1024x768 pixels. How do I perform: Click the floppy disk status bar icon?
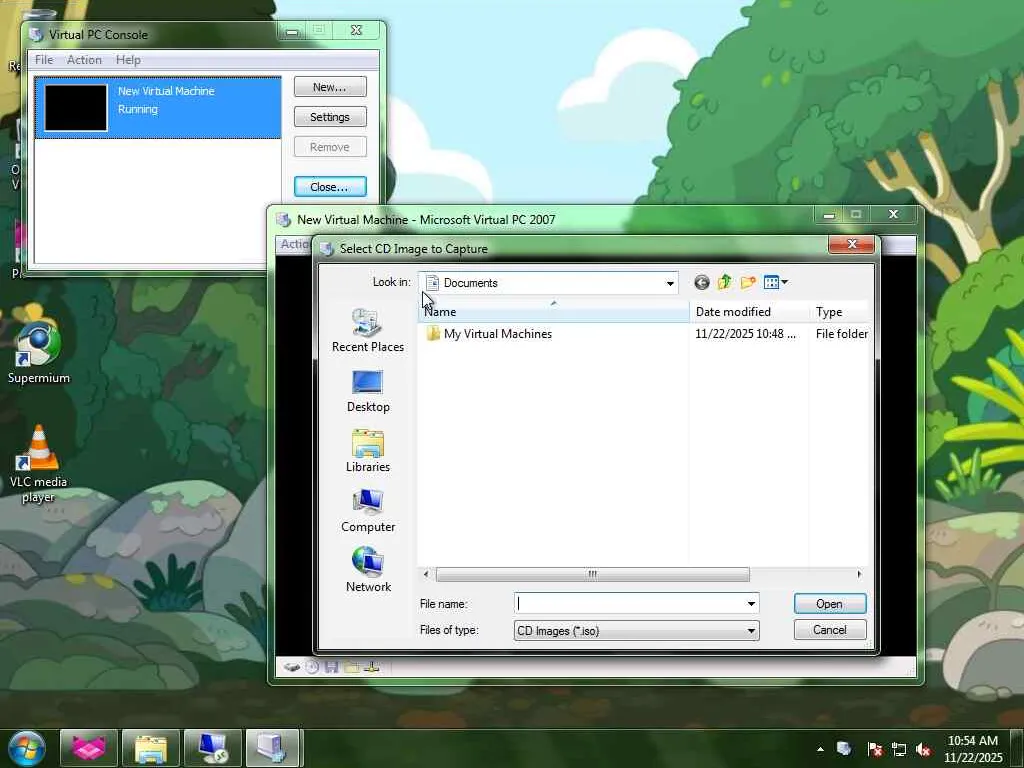pyautogui.click(x=331, y=667)
